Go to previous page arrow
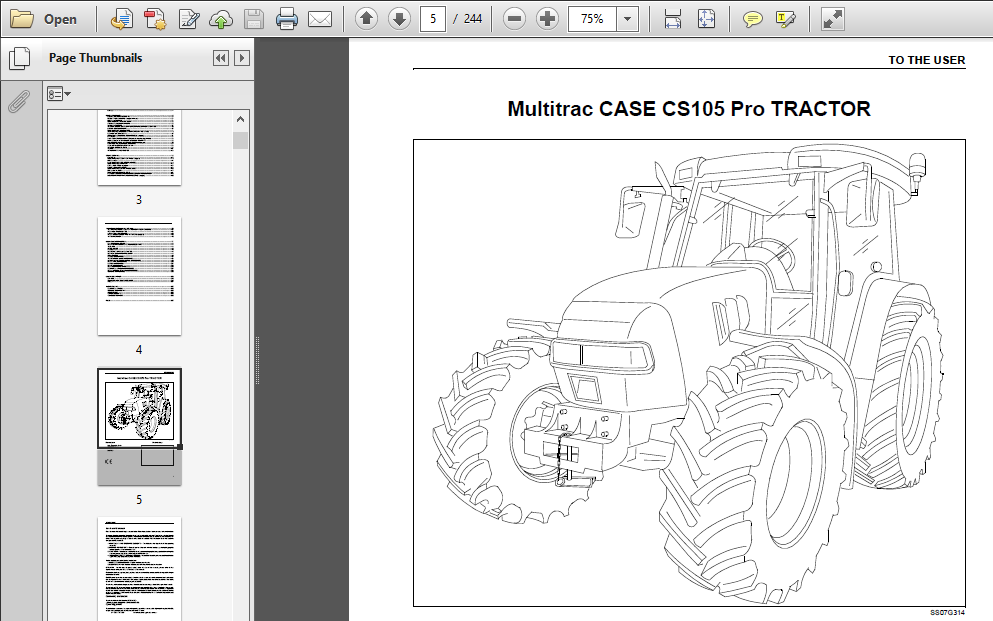Screen dimensions: 993x621 pos(366,19)
